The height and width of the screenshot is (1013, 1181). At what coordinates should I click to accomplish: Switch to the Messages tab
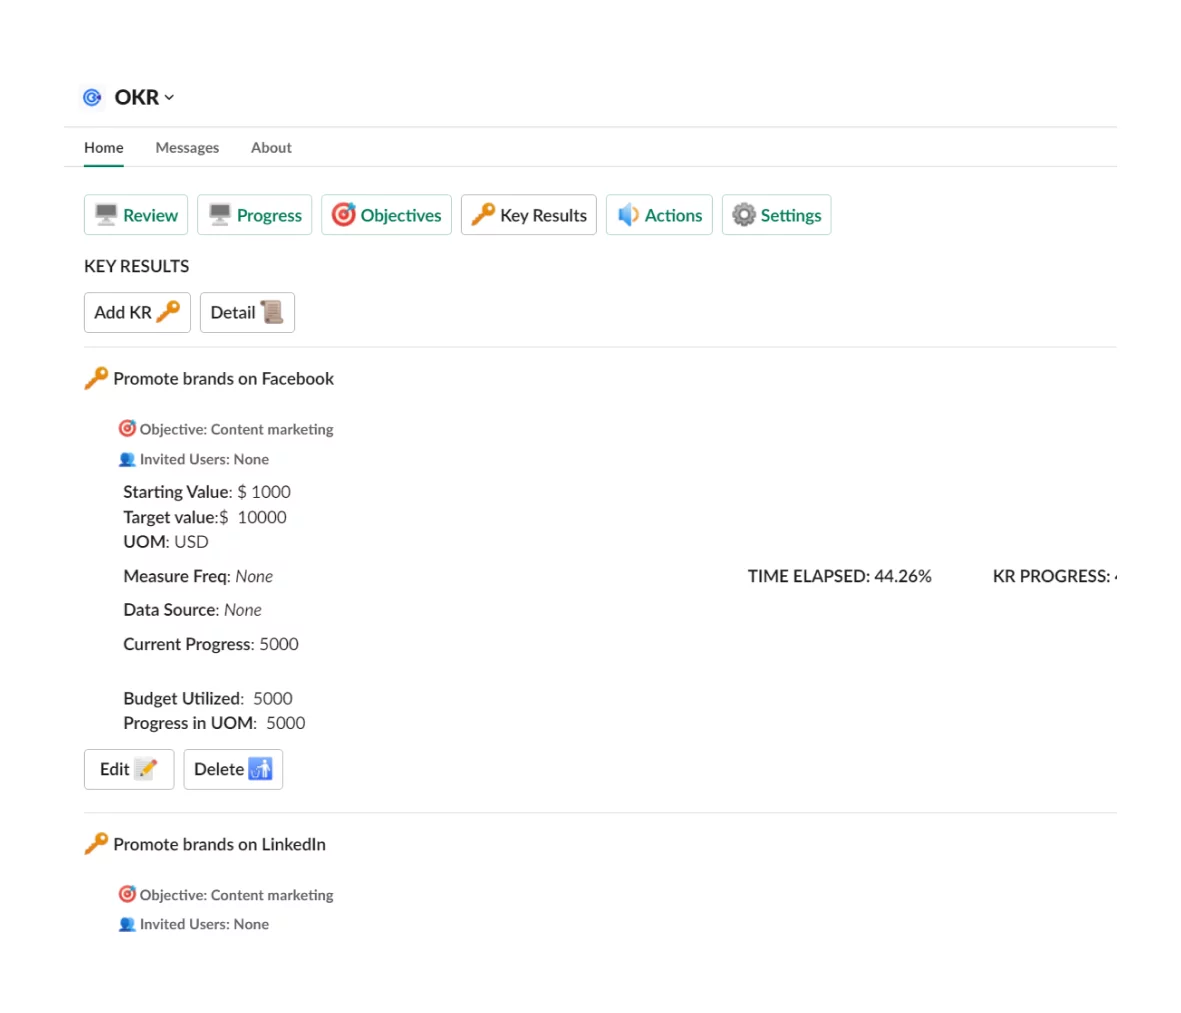tap(187, 147)
